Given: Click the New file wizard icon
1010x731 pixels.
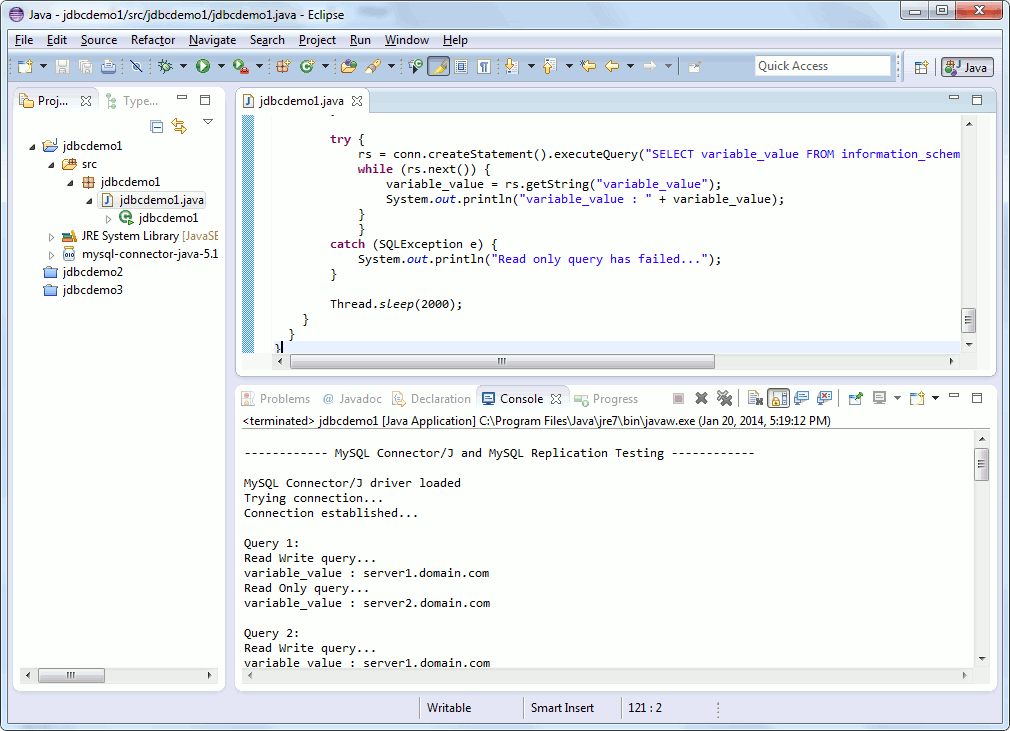Looking at the screenshot, I should coord(25,66).
